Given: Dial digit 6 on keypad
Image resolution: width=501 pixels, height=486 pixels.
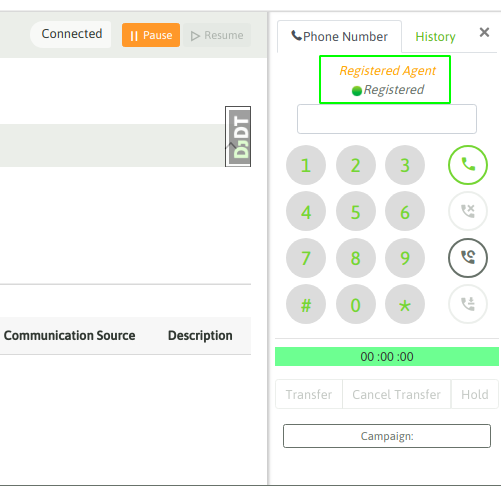Looking at the screenshot, I should pos(405,211).
